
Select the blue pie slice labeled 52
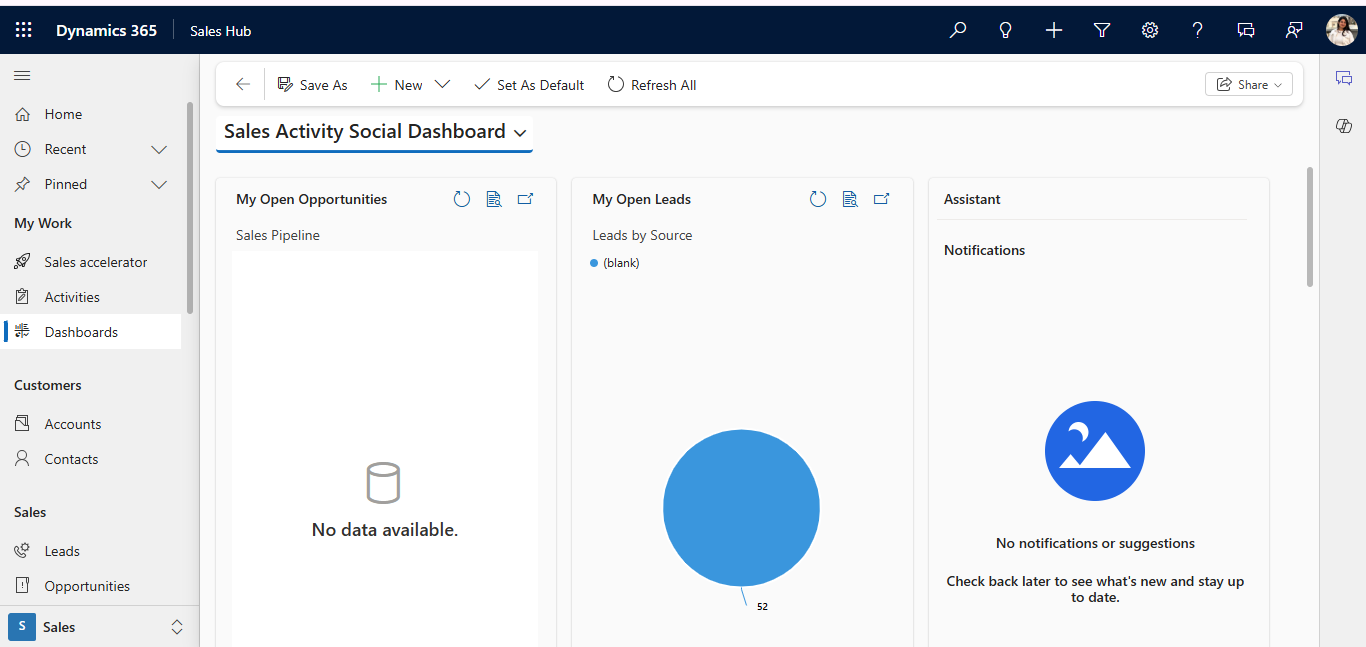tap(741, 508)
